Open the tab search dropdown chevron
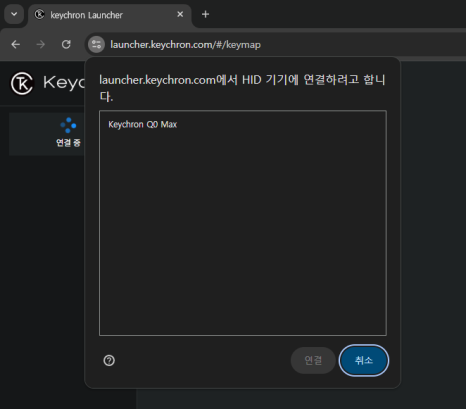Screen dimensions: 466x409 [14, 14]
